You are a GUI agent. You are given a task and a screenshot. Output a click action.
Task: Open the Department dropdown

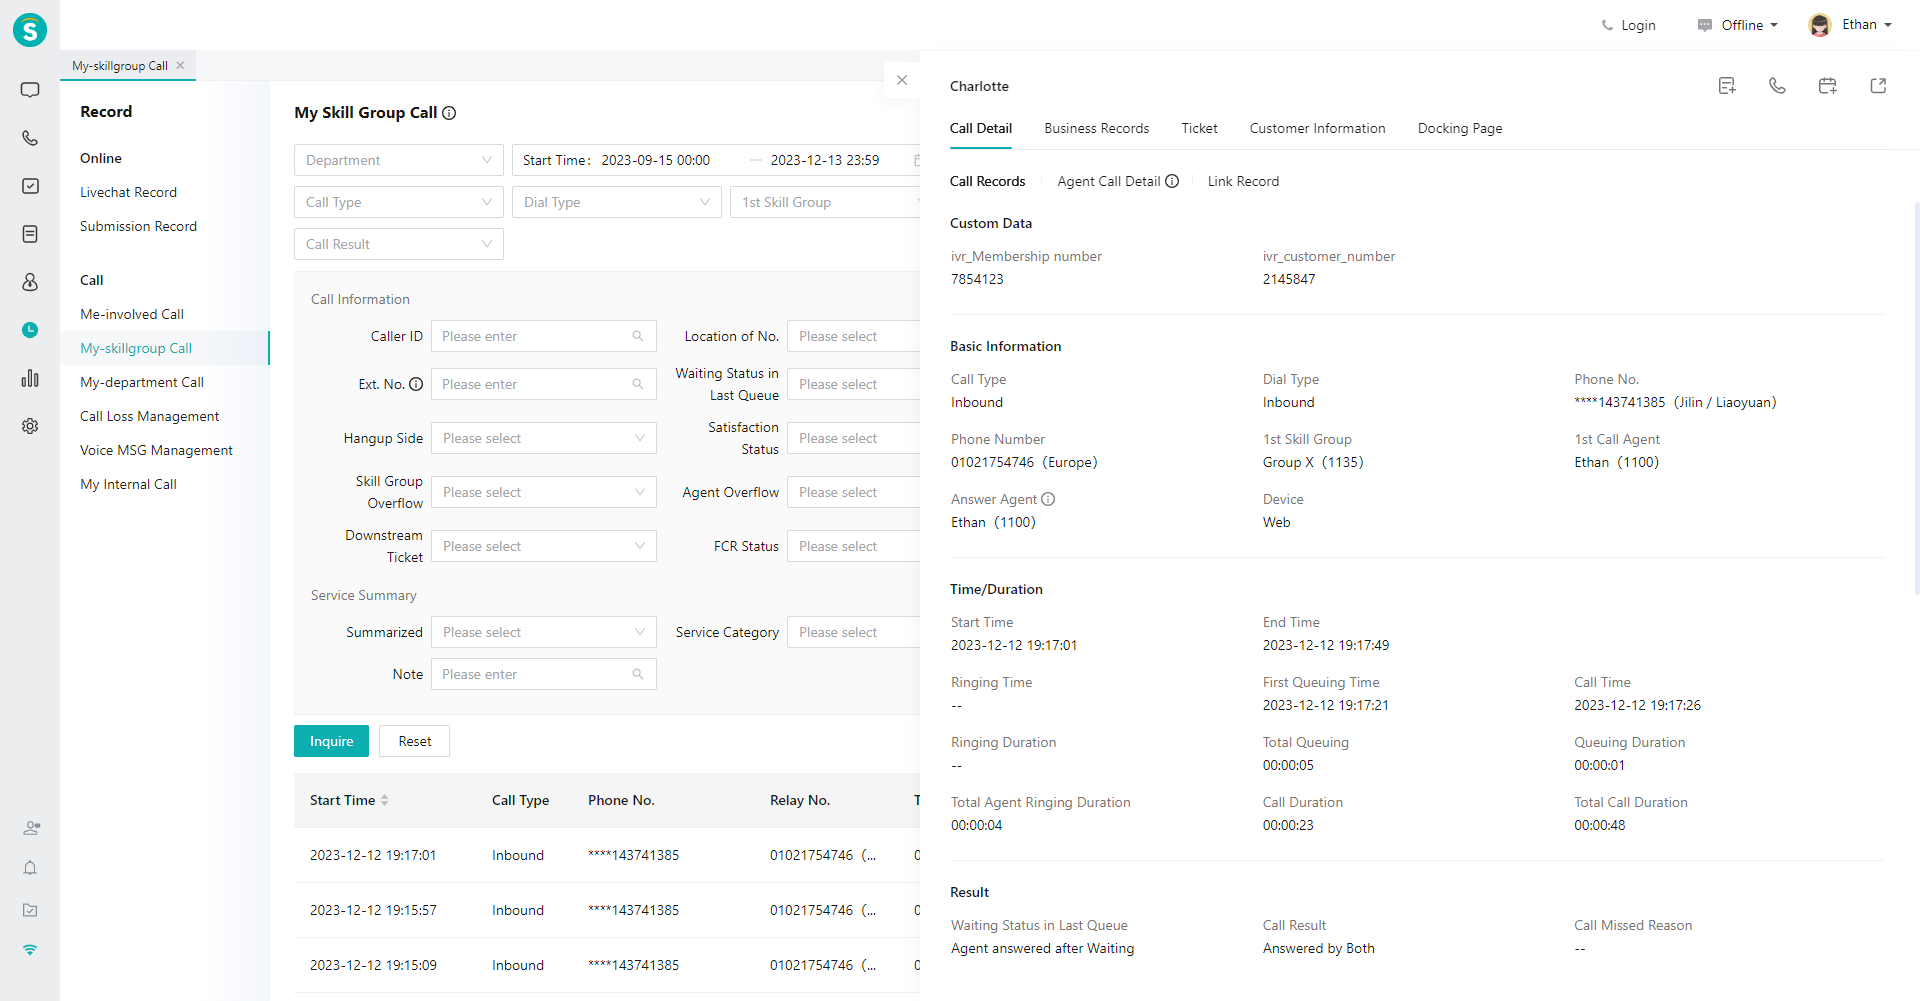tap(399, 160)
